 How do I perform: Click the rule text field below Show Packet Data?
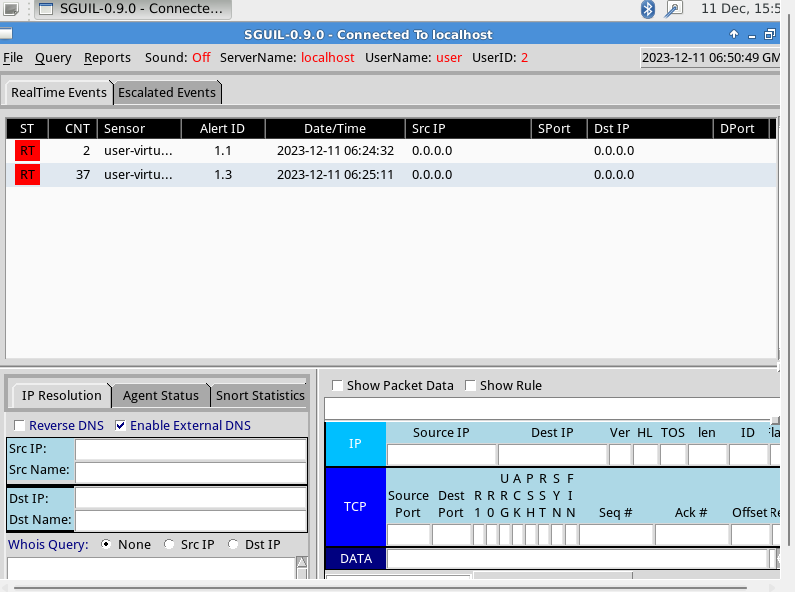click(x=552, y=409)
